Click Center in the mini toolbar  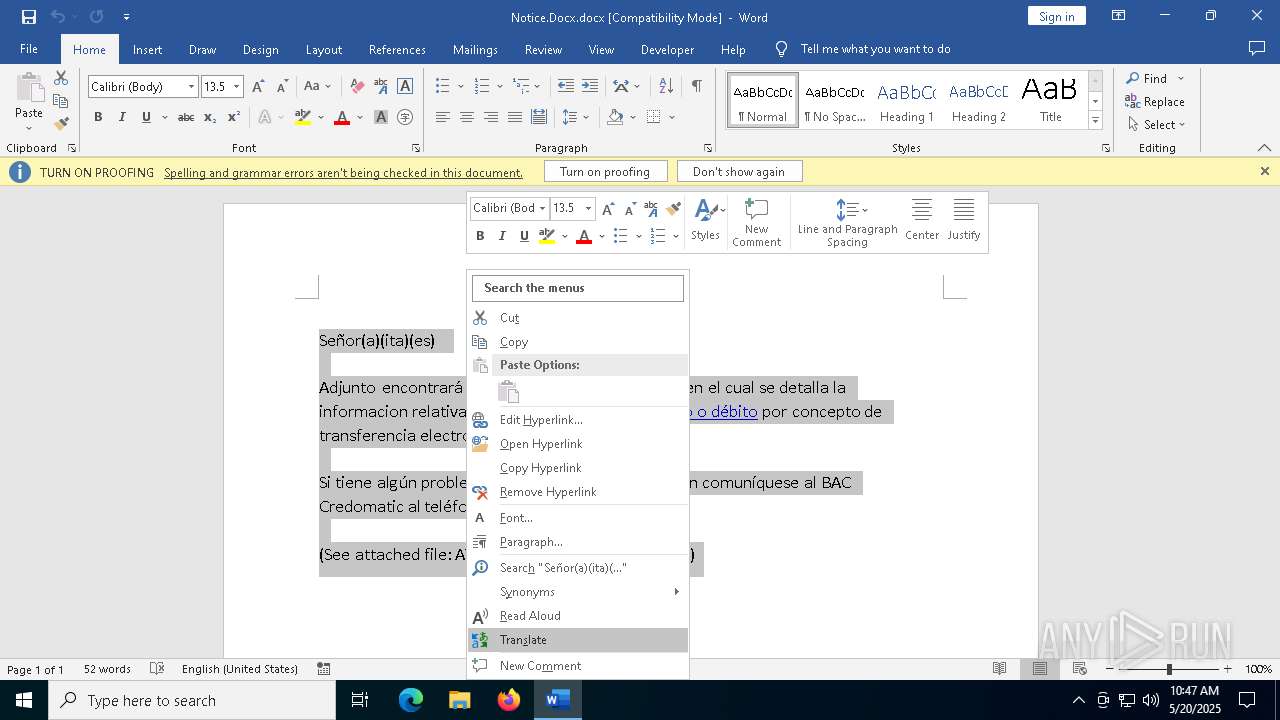point(922,220)
